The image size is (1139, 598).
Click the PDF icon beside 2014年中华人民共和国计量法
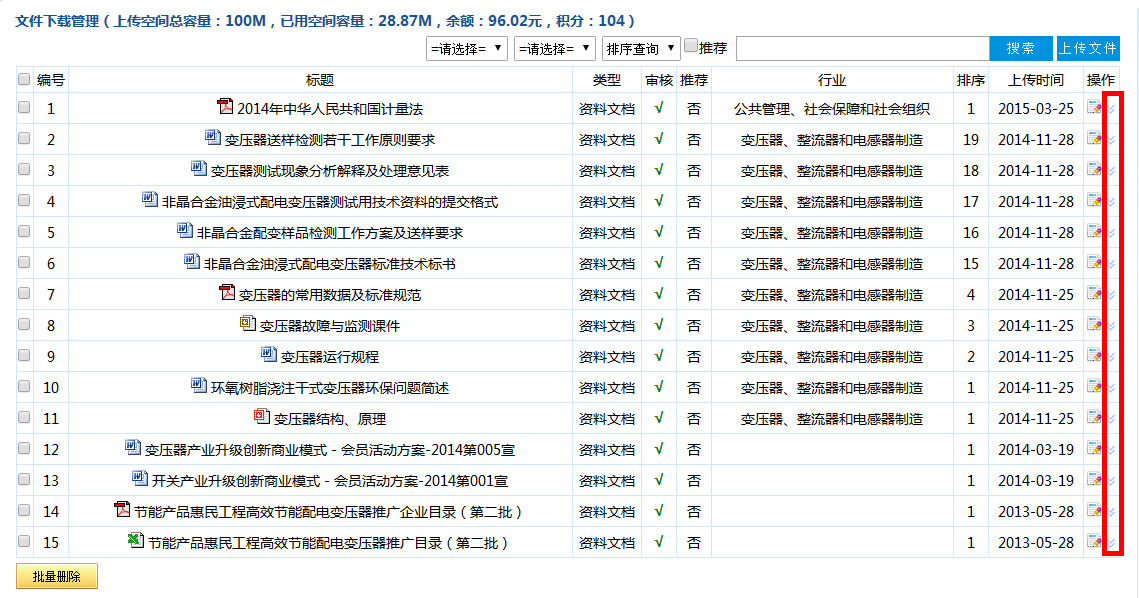pyautogui.click(x=225, y=107)
